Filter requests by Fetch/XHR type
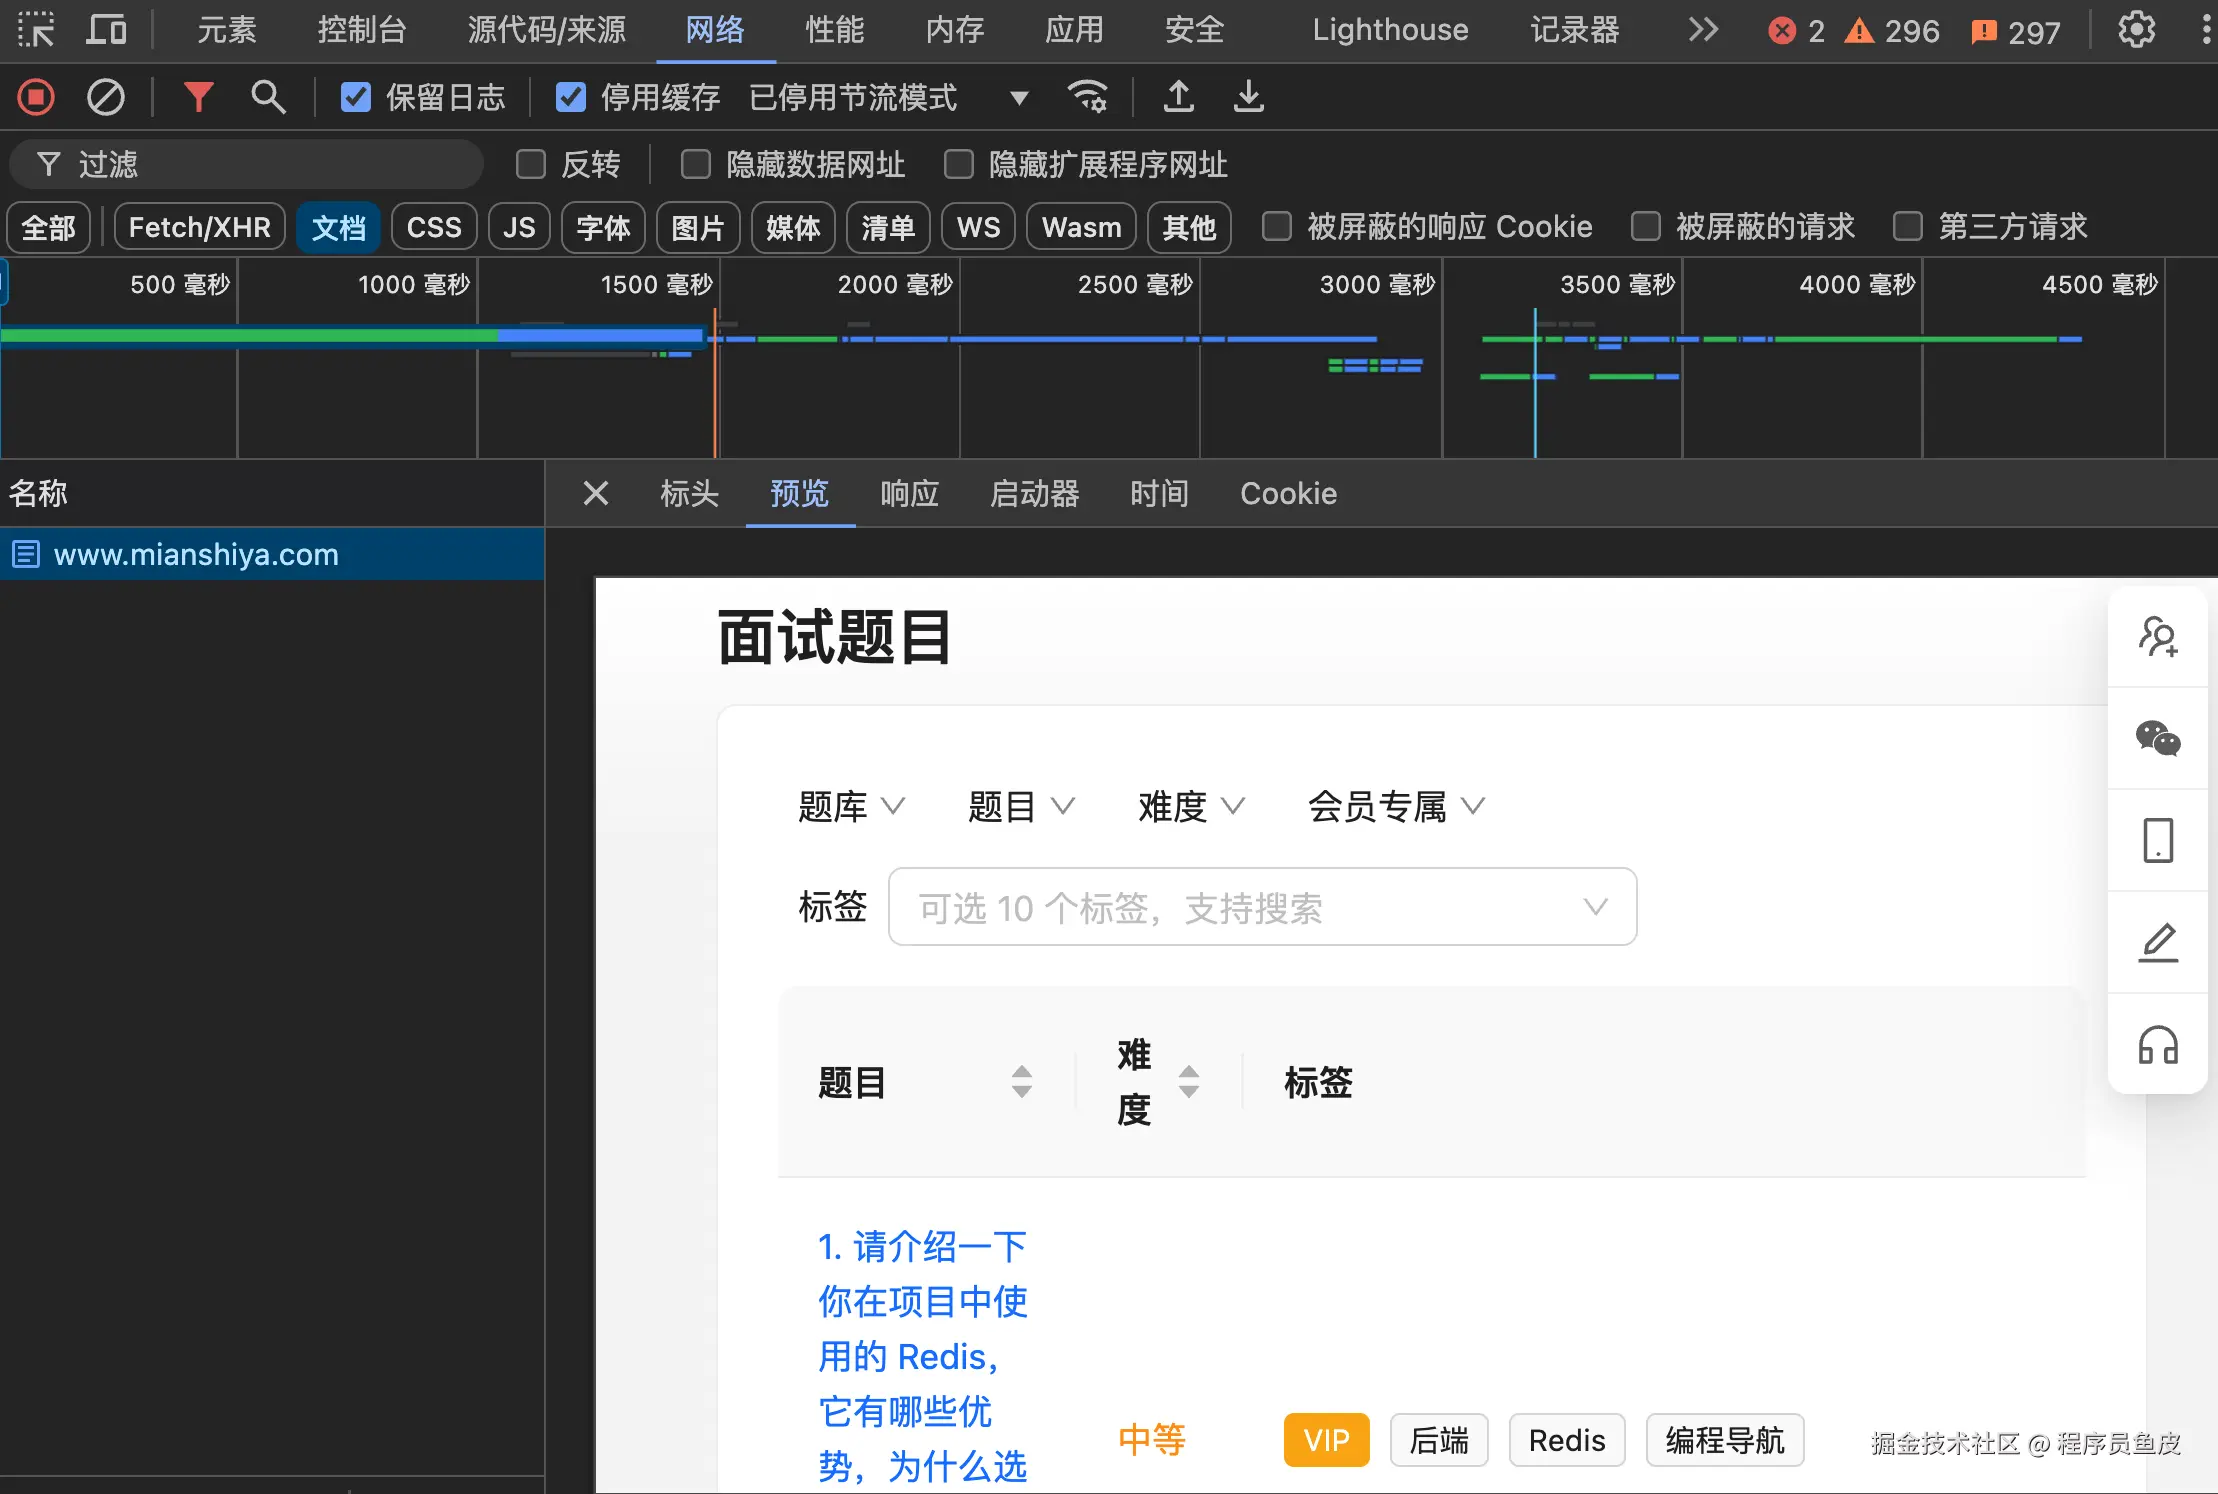This screenshot has width=2218, height=1494. click(199, 227)
